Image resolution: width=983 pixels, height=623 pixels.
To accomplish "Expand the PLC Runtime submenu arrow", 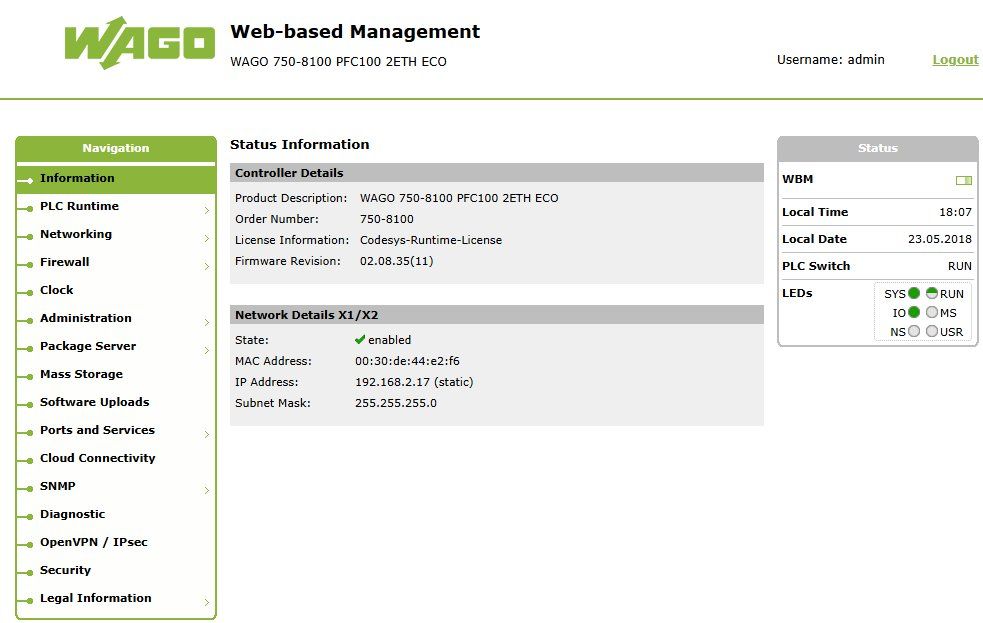I will [207, 211].
